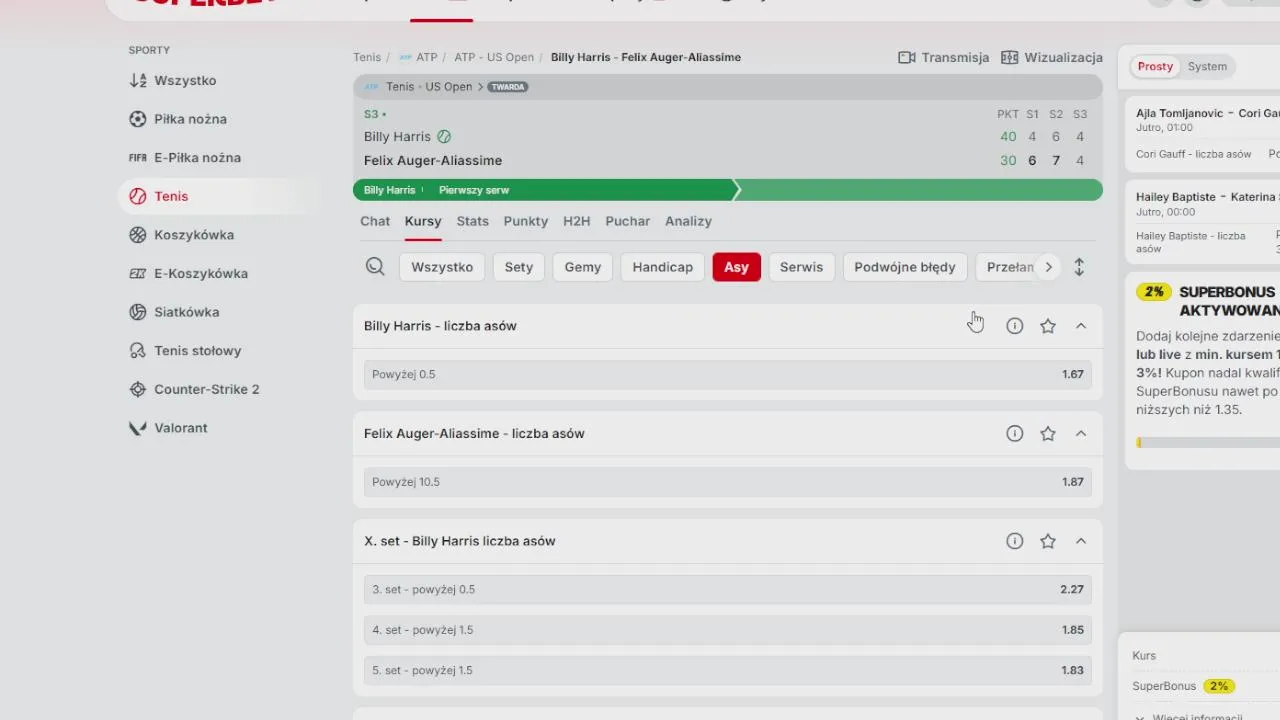The image size is (1280, 720).
Task: Open Wizualizacja match view
Action: tap(1051, 58)
